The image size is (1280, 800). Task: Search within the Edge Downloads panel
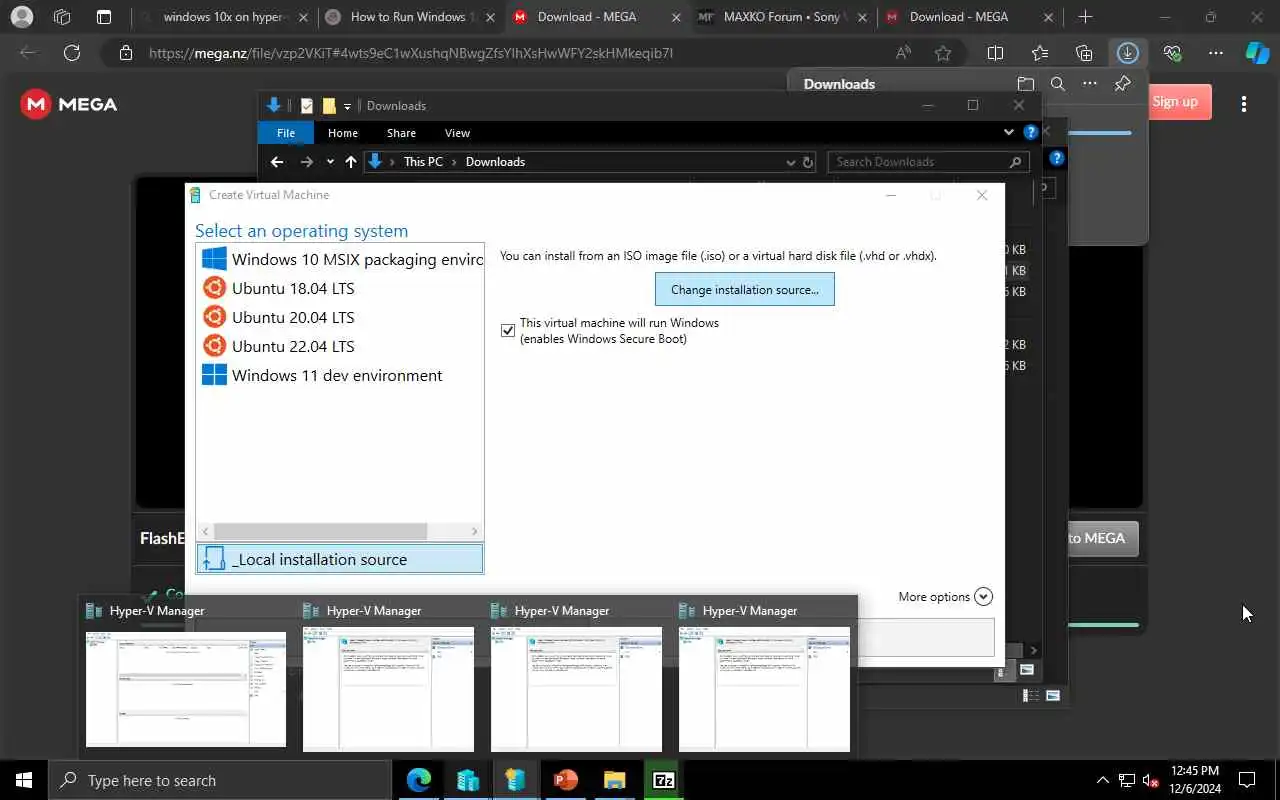(x=1058, y=84)
